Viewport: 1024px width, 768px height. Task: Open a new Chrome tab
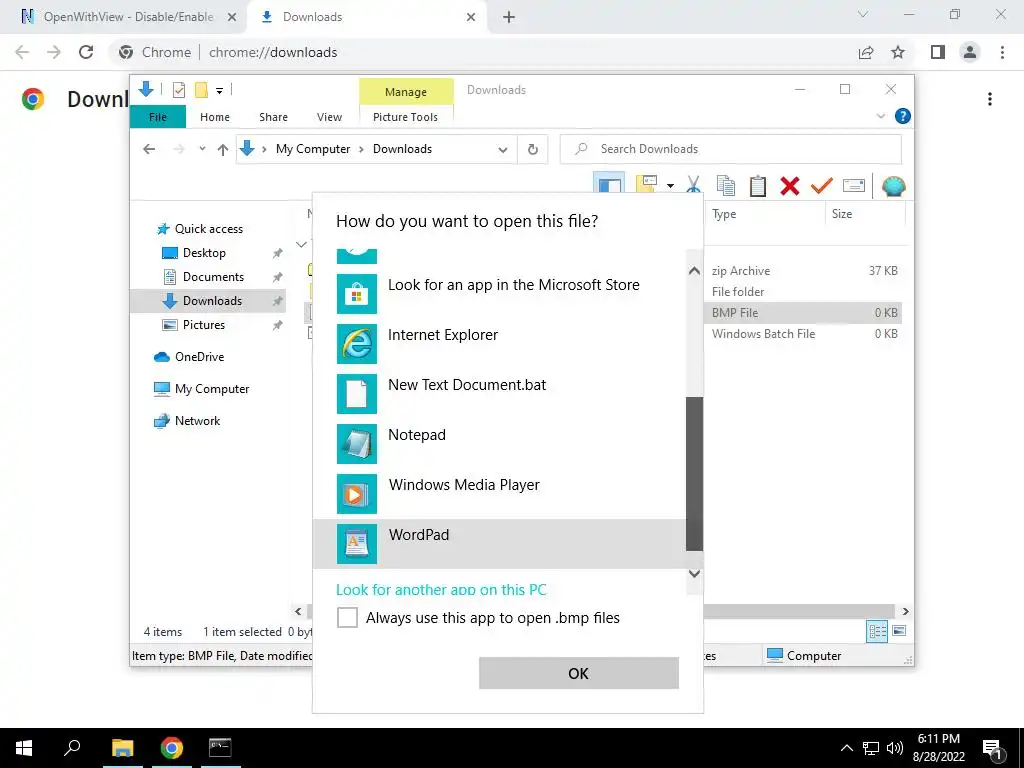pos(509,18)
